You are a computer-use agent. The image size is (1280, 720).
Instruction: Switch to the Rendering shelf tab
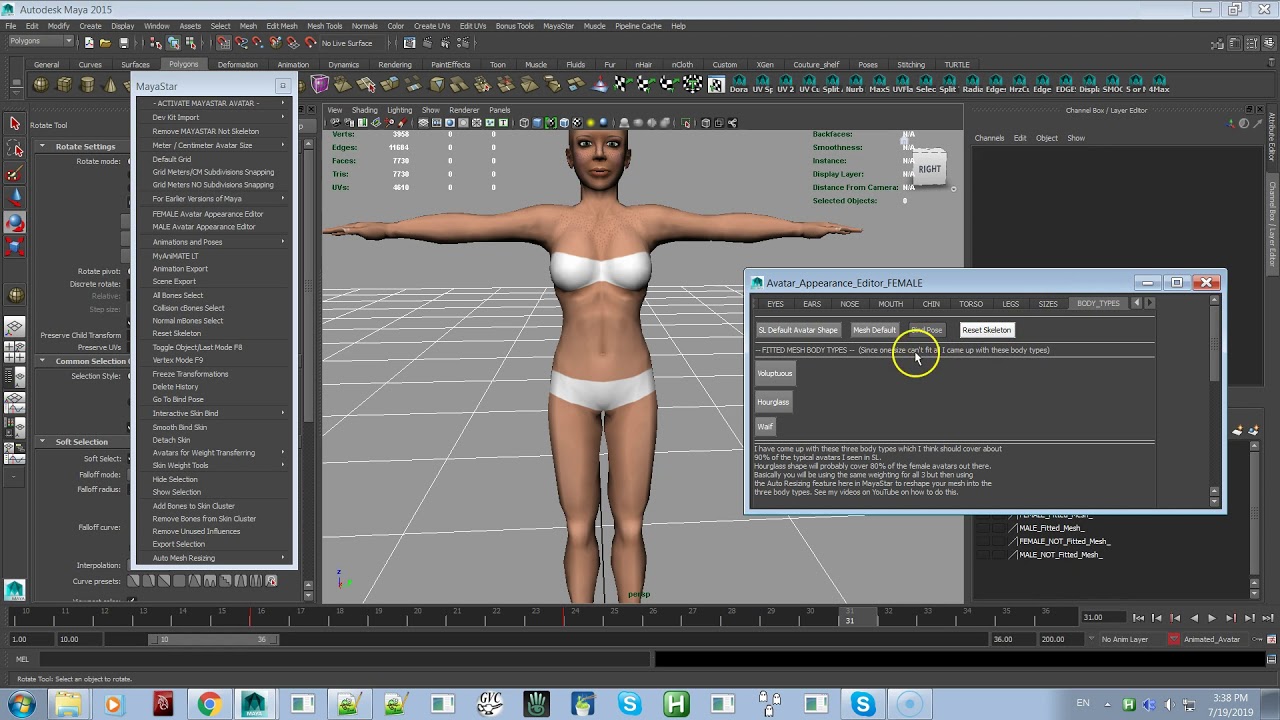[394, 65]
